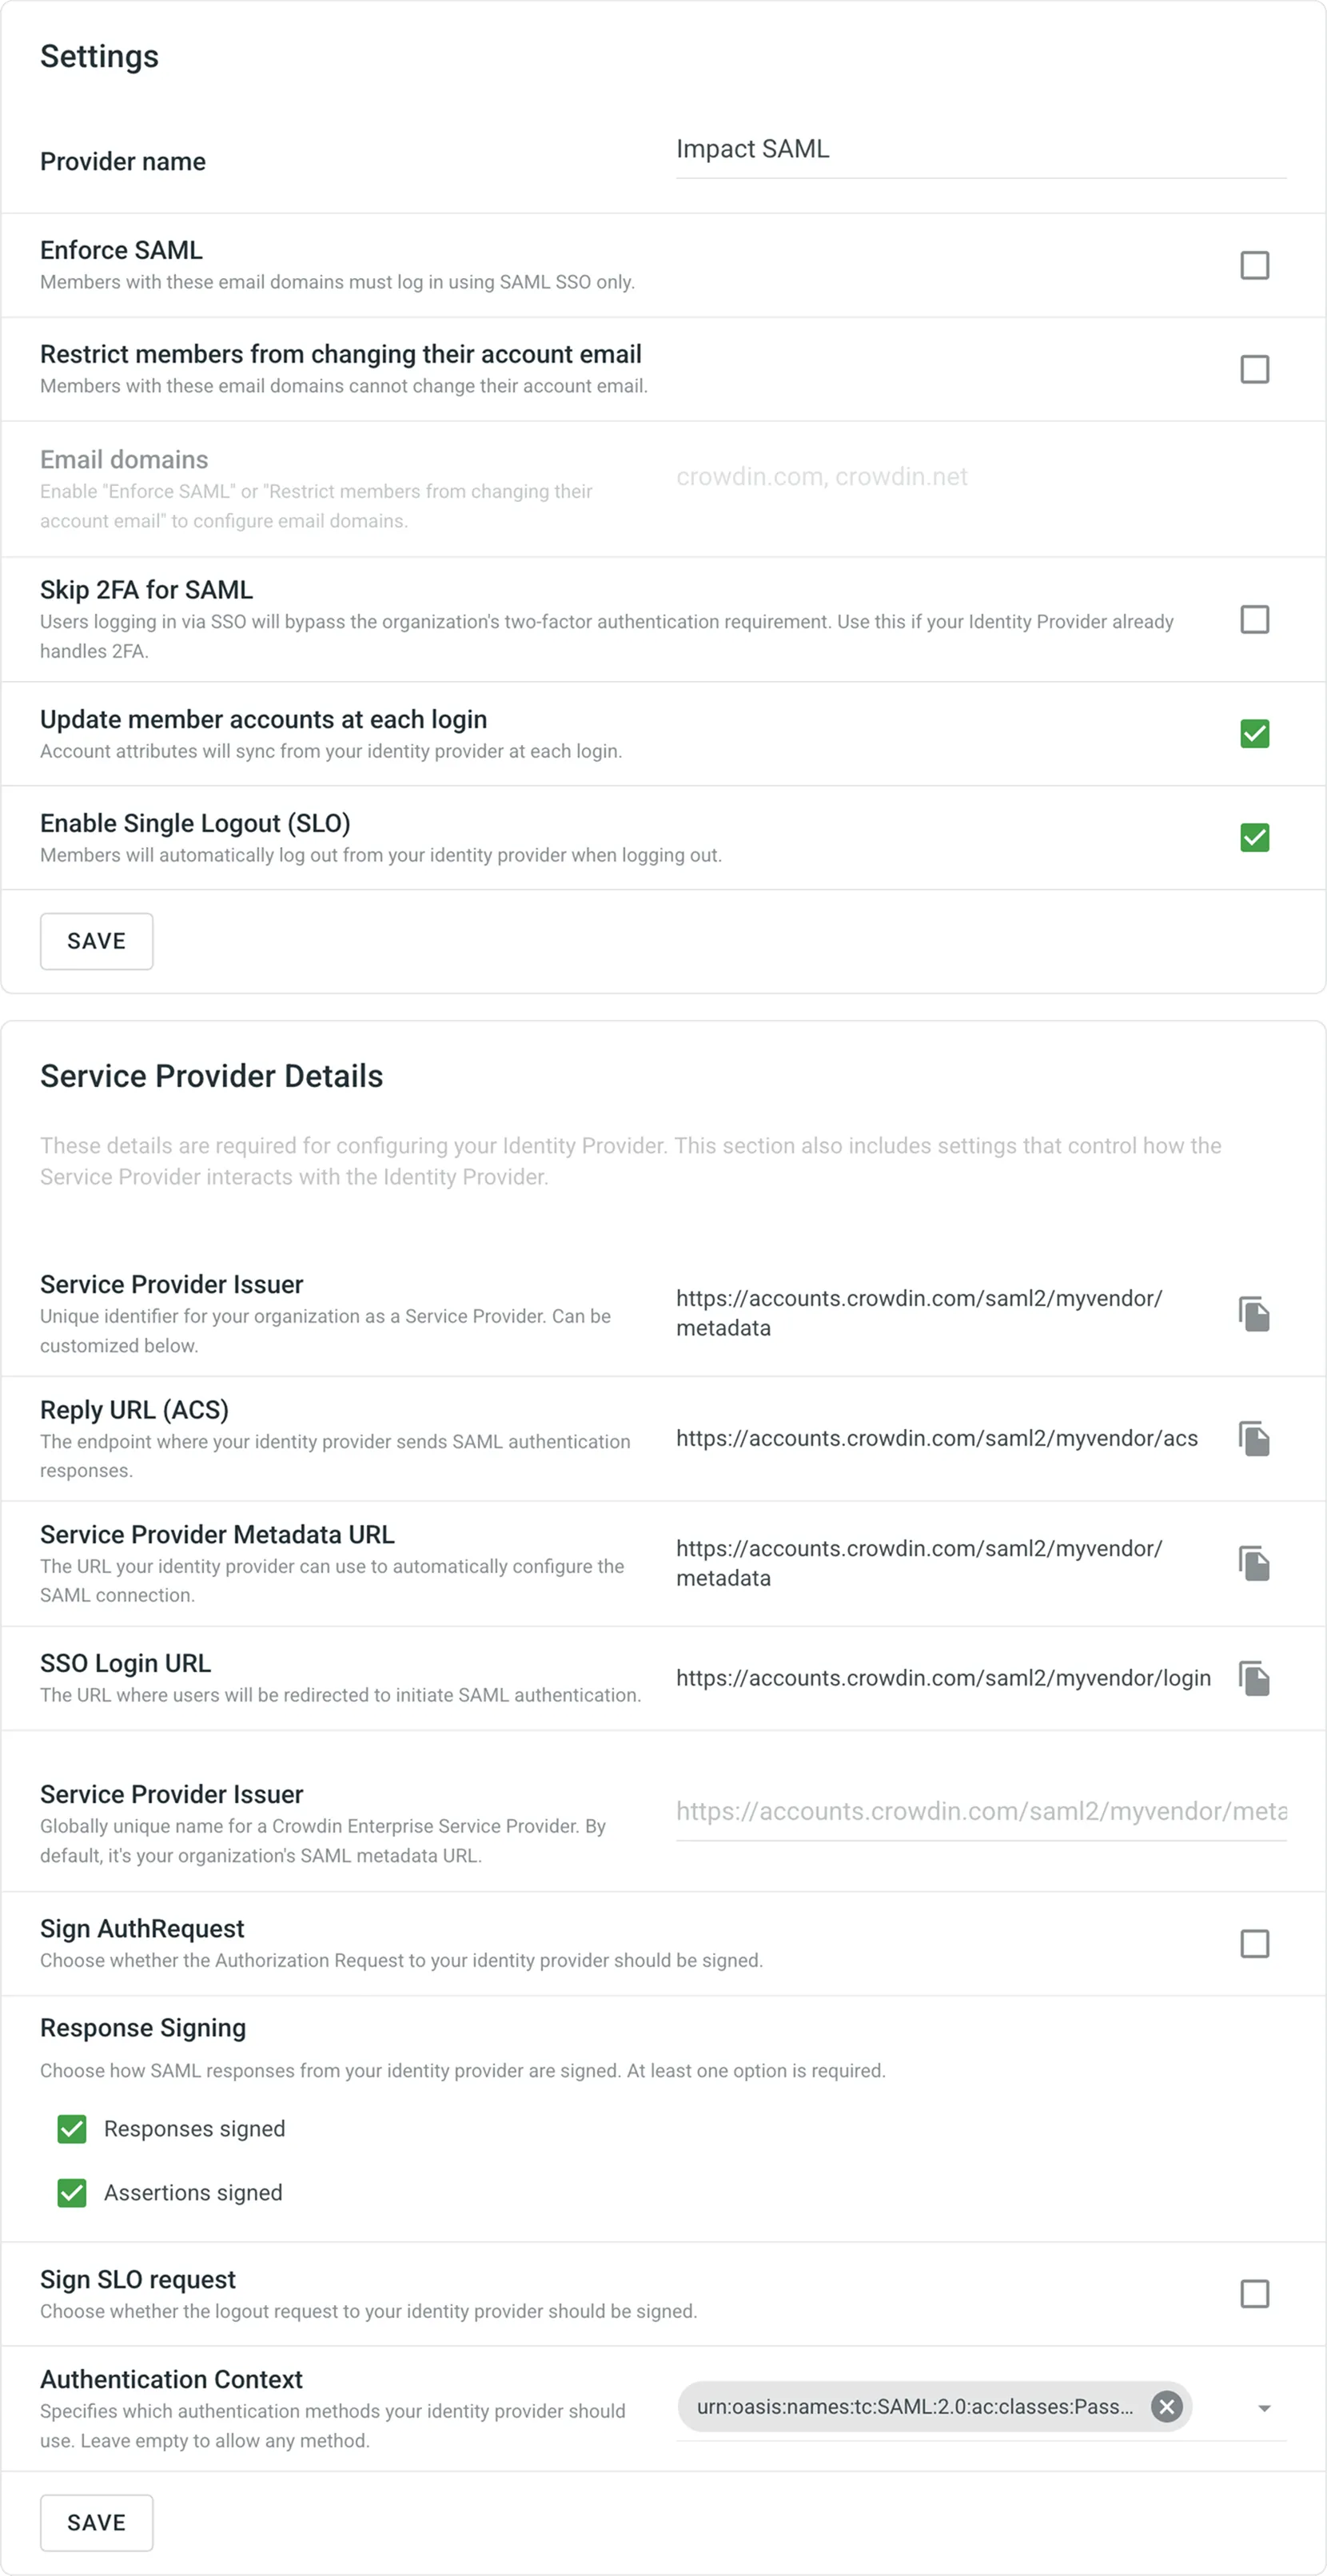Image resolution: width=1327 pixels, height=2576 pixels.
Task: Copy the Service Provider Issuer value
Action: (1253, 1315)
